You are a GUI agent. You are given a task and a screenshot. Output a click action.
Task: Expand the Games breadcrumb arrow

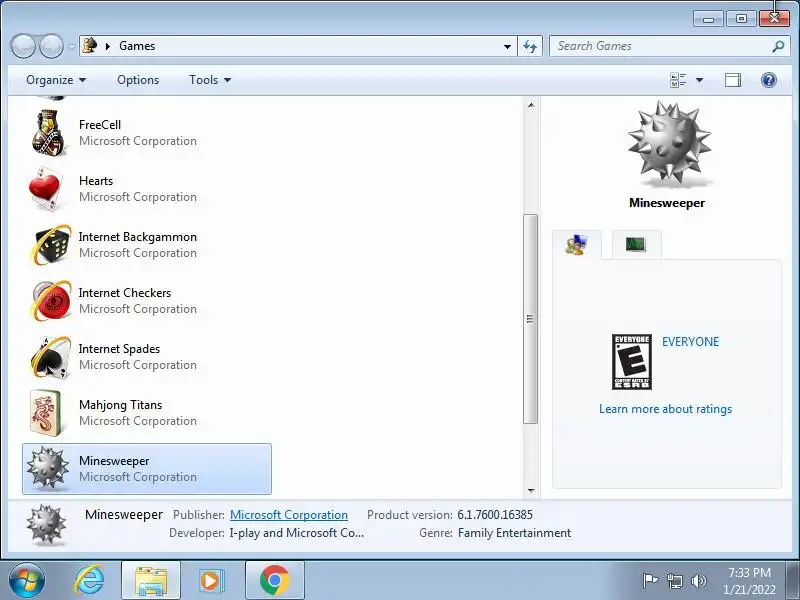point(108,46)
